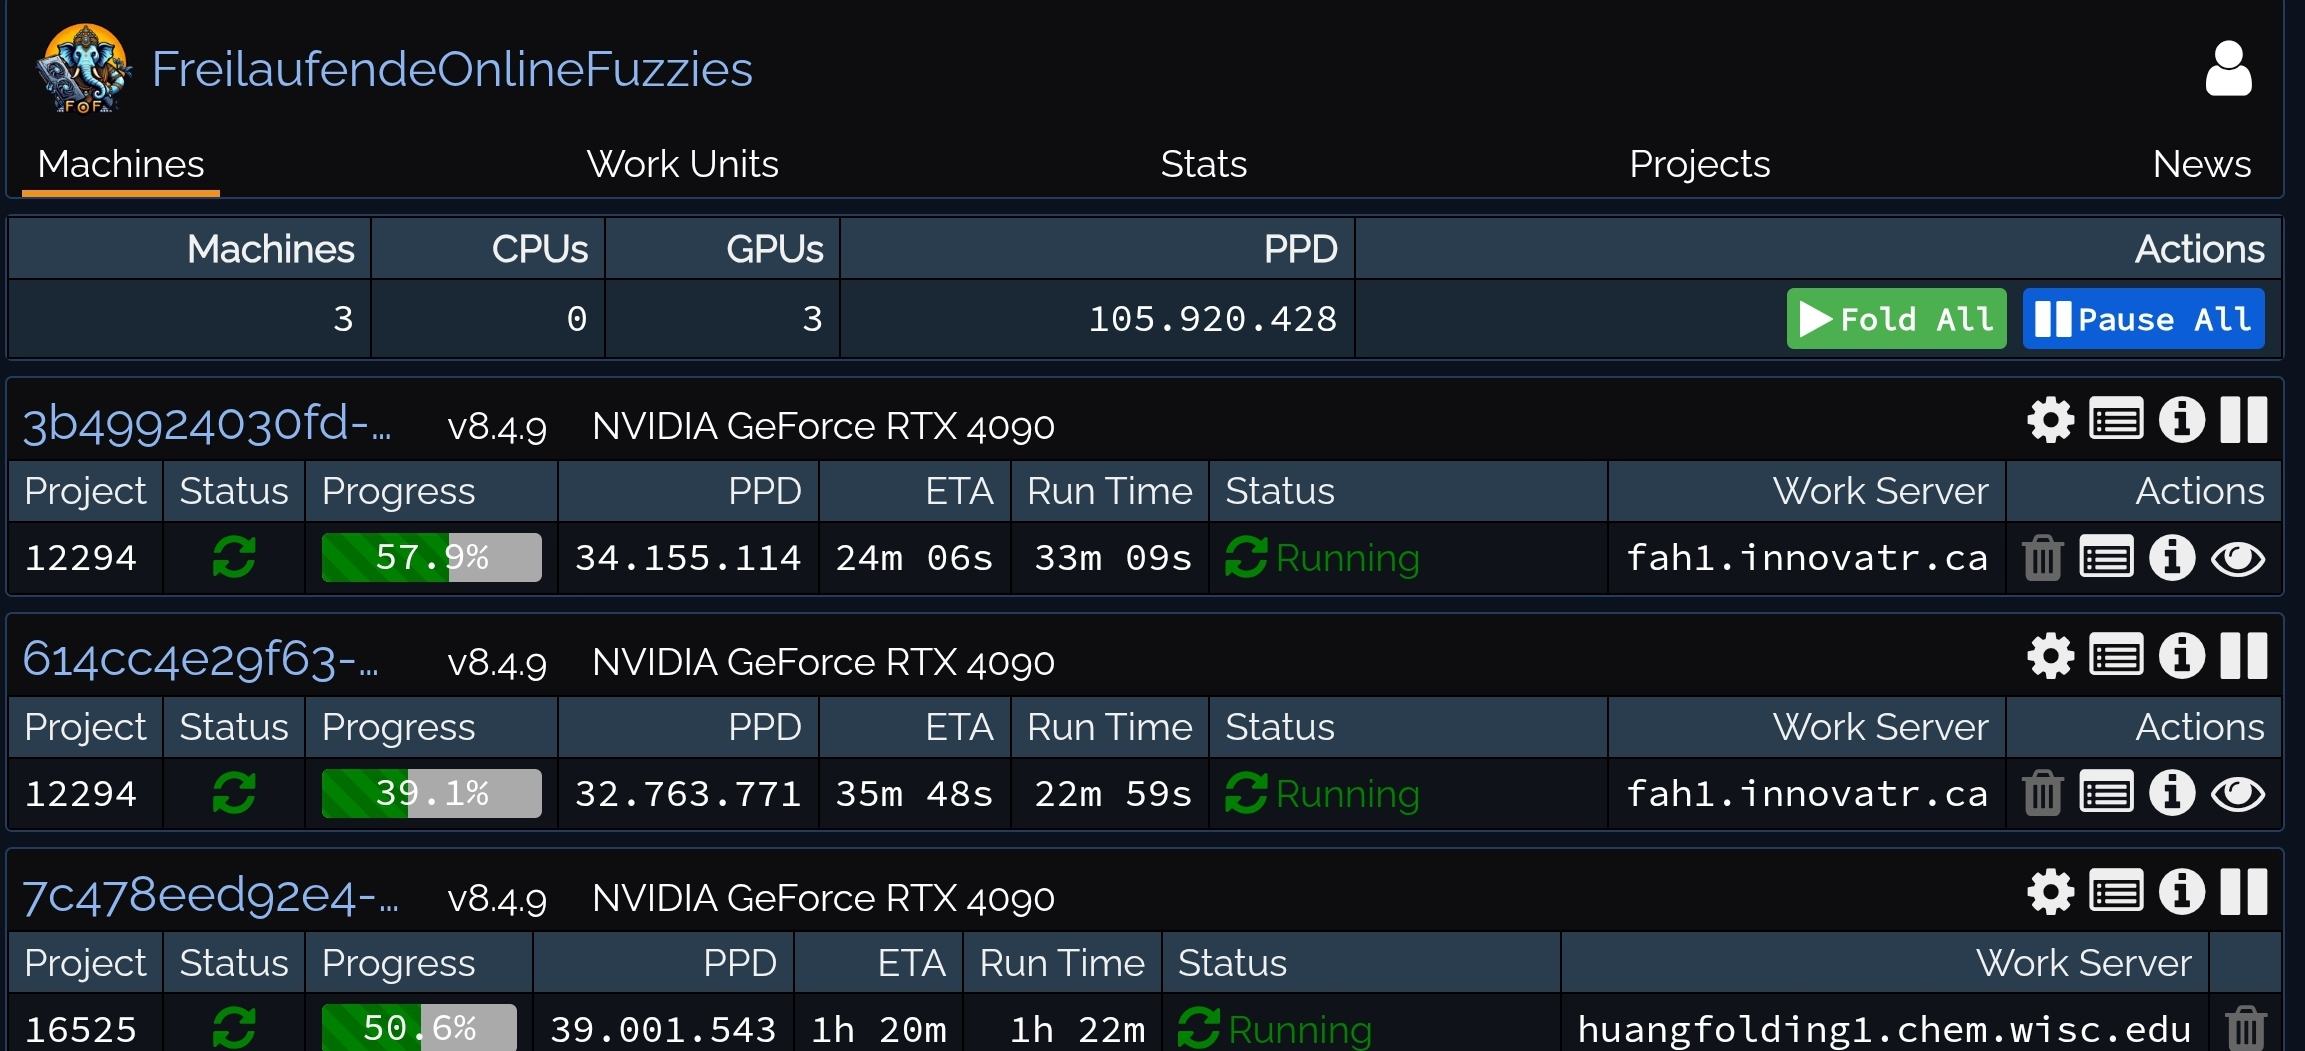Open the 3D viewer eye for first machine
This screenshot has width=2305, height=1051.
[x=2238, y=558]
